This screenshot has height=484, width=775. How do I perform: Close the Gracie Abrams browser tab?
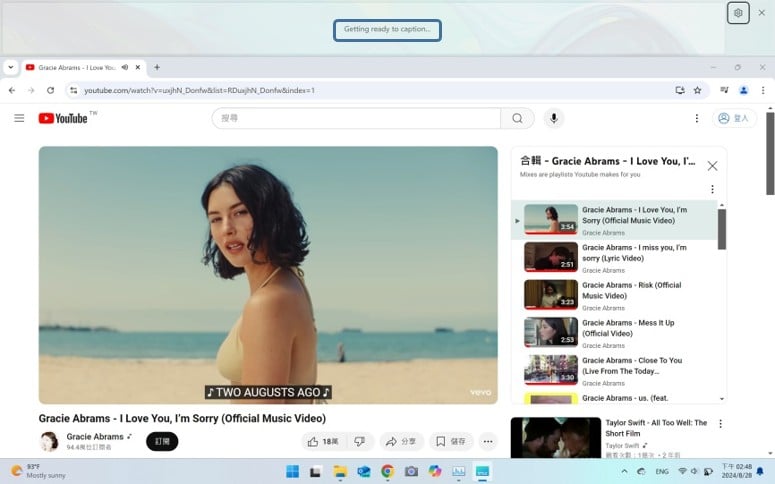click(138, 67)
